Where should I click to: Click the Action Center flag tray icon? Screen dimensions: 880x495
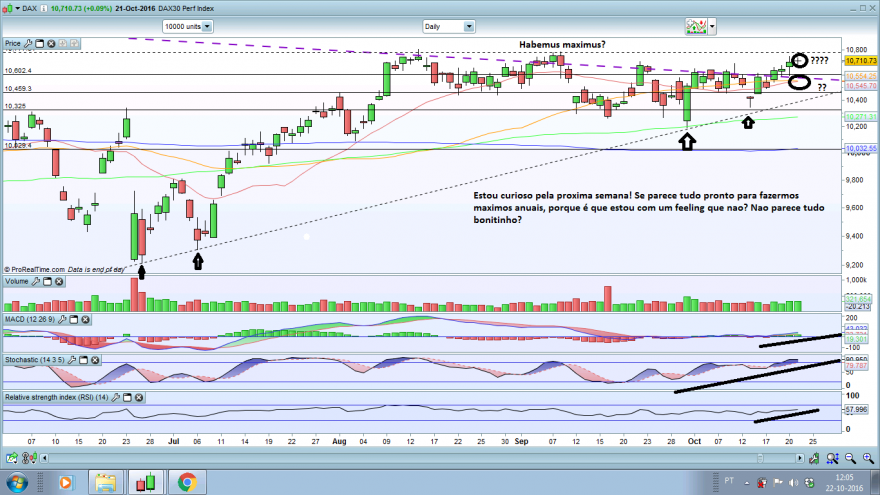778,483
